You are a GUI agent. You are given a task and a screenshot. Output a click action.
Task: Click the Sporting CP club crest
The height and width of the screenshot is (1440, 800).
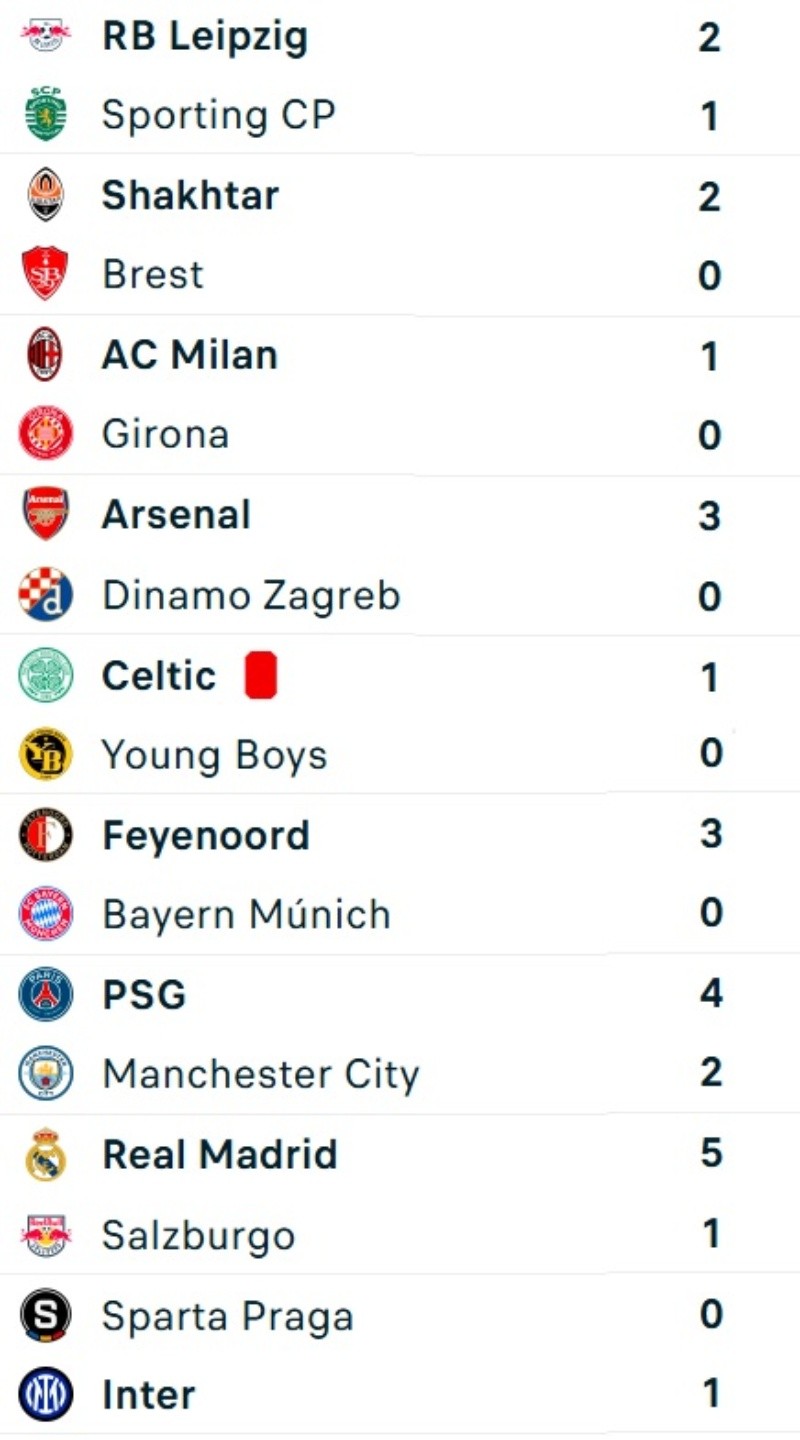(45, 115)
